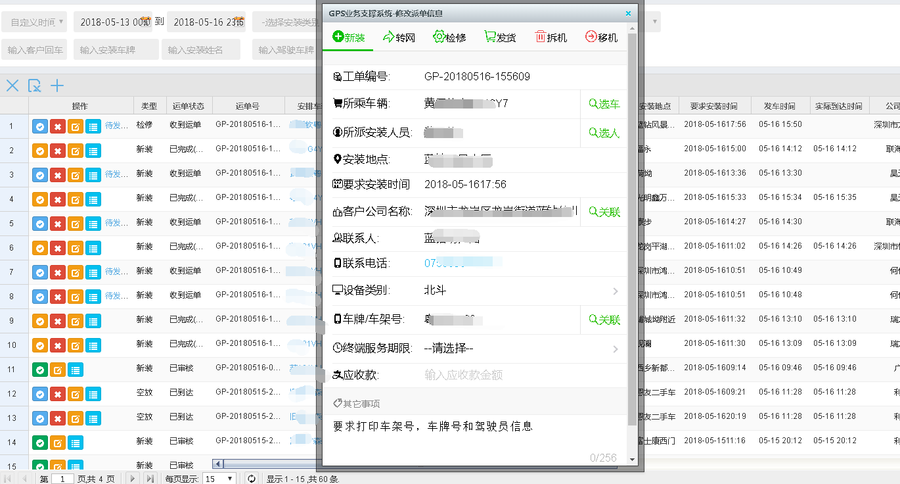Click the orange edit icon in row 3
900x484 pixels.
pos(75,174)
